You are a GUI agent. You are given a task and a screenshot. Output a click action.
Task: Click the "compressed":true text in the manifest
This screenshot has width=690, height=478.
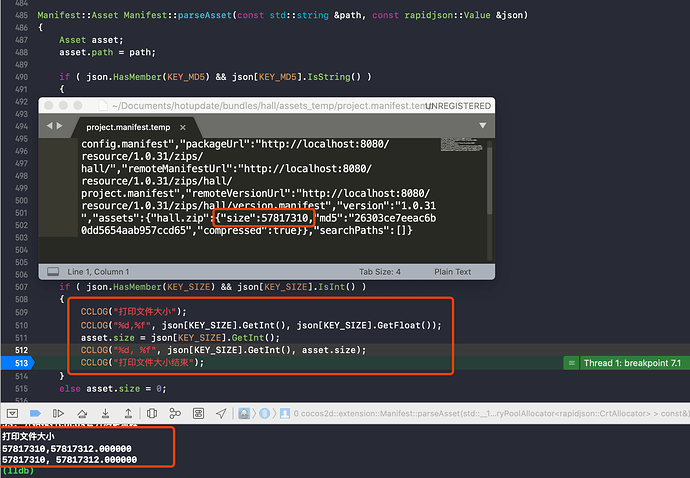(x=249, y=230)
